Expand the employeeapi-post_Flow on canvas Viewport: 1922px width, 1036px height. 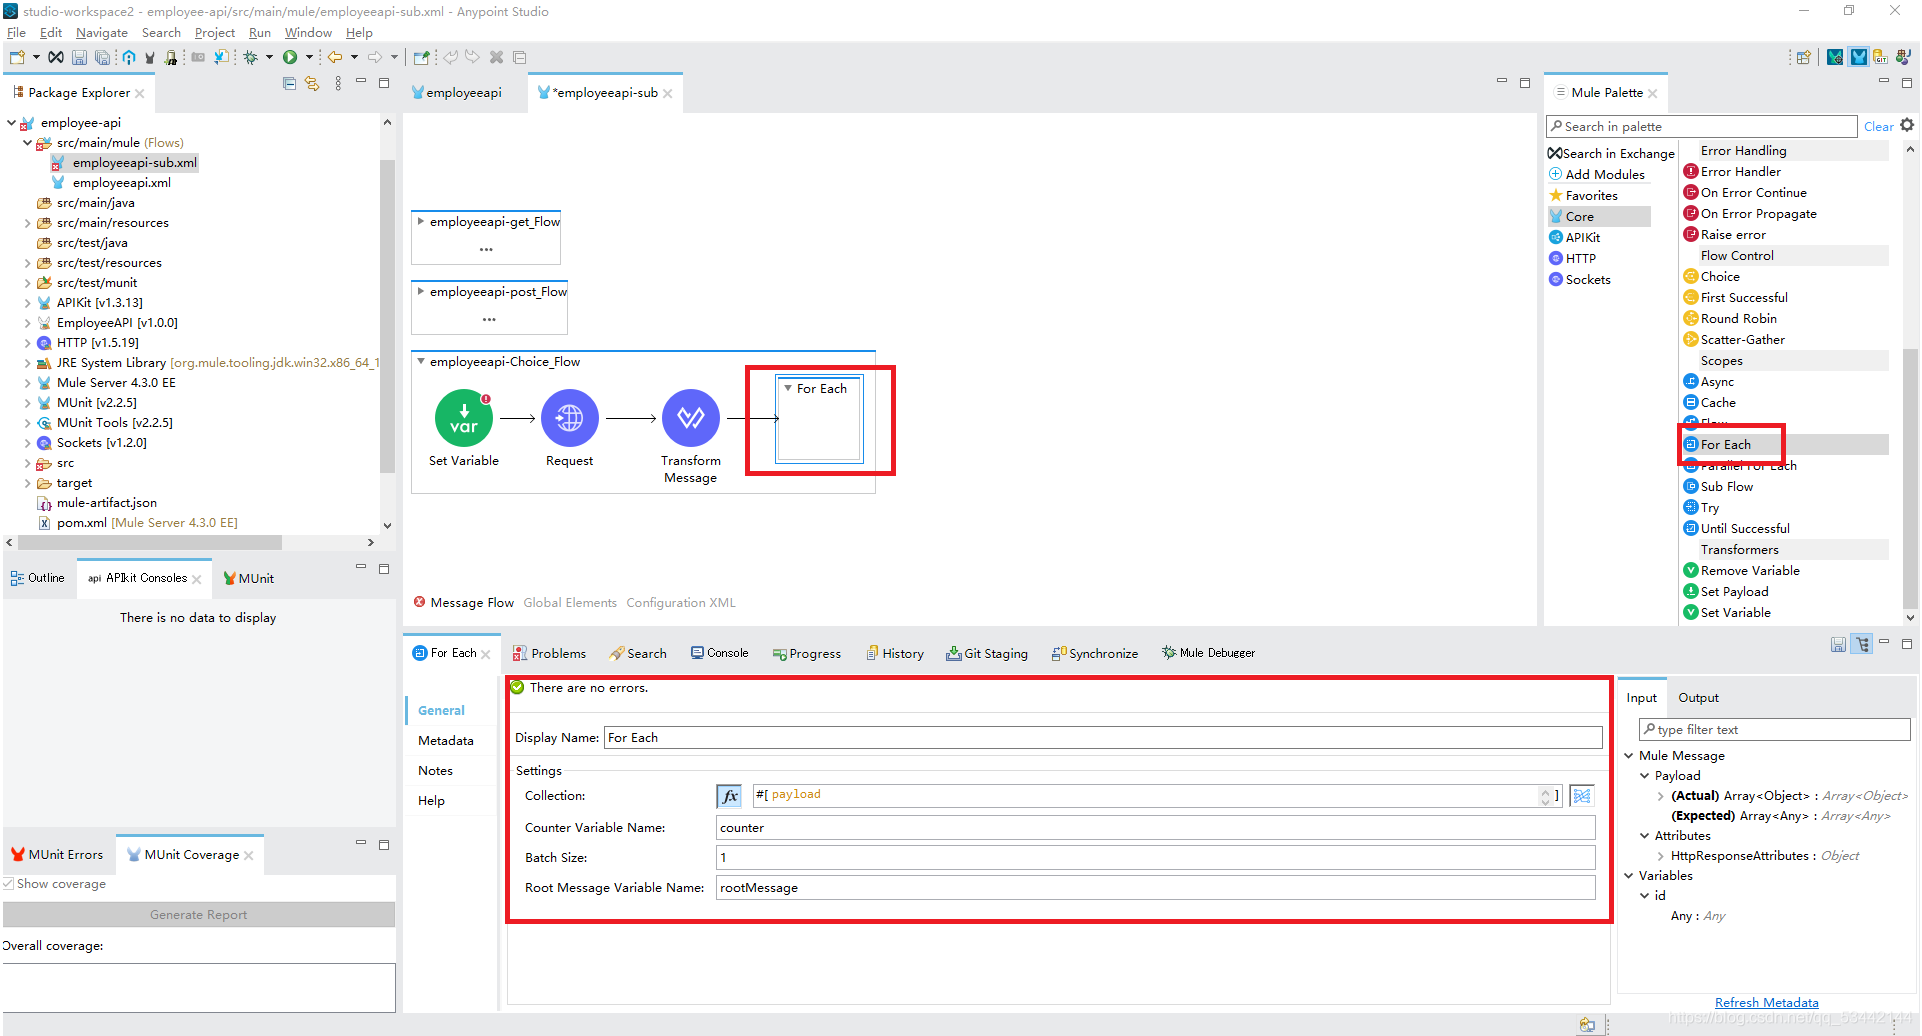pos(421,292)
